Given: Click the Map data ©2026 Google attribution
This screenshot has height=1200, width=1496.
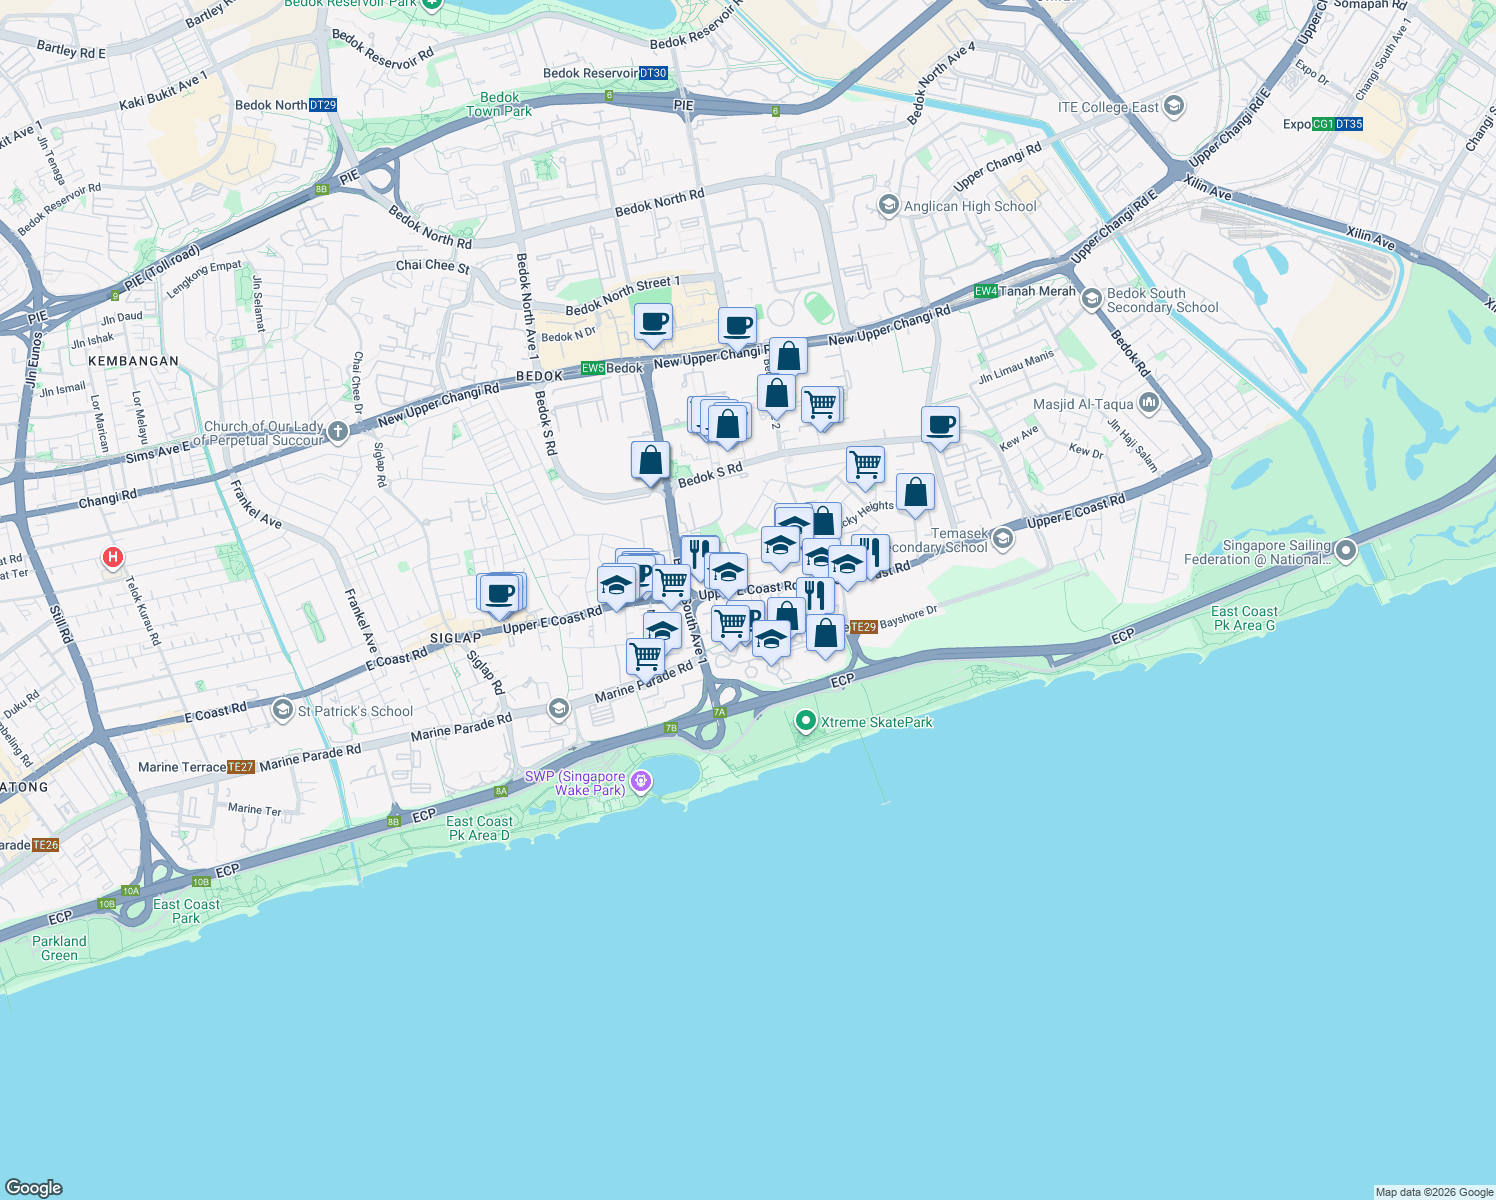Looking at the screenshot, I should point(1434,1192).
